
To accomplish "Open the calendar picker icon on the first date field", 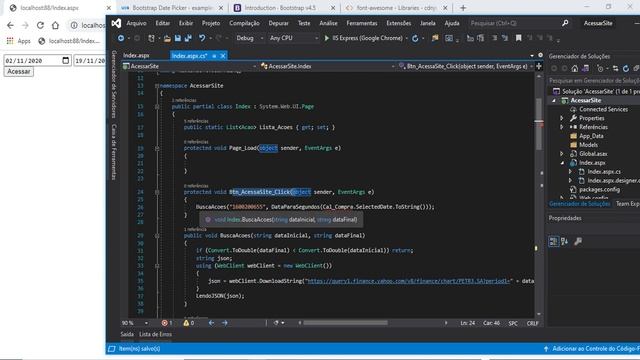I will [x=66, y=60].
